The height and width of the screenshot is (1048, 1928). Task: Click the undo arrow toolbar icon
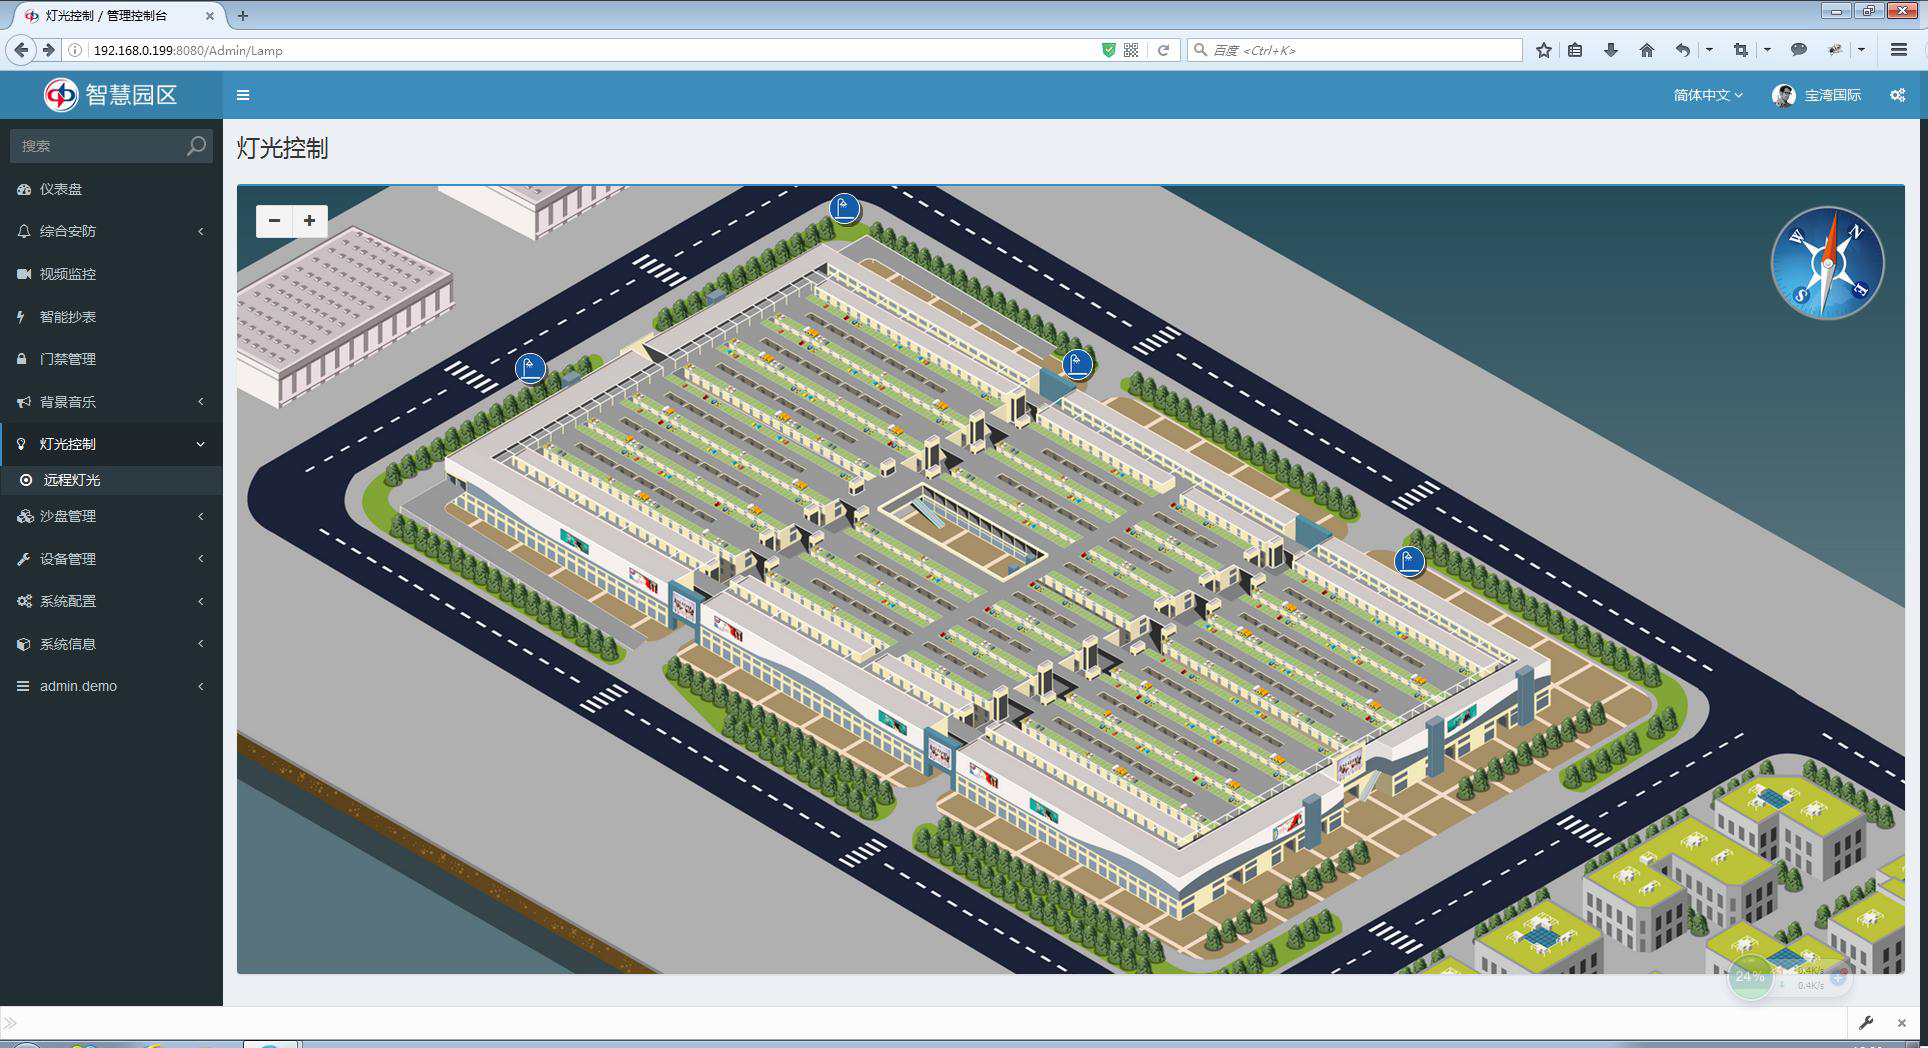tap(1683, 50)
